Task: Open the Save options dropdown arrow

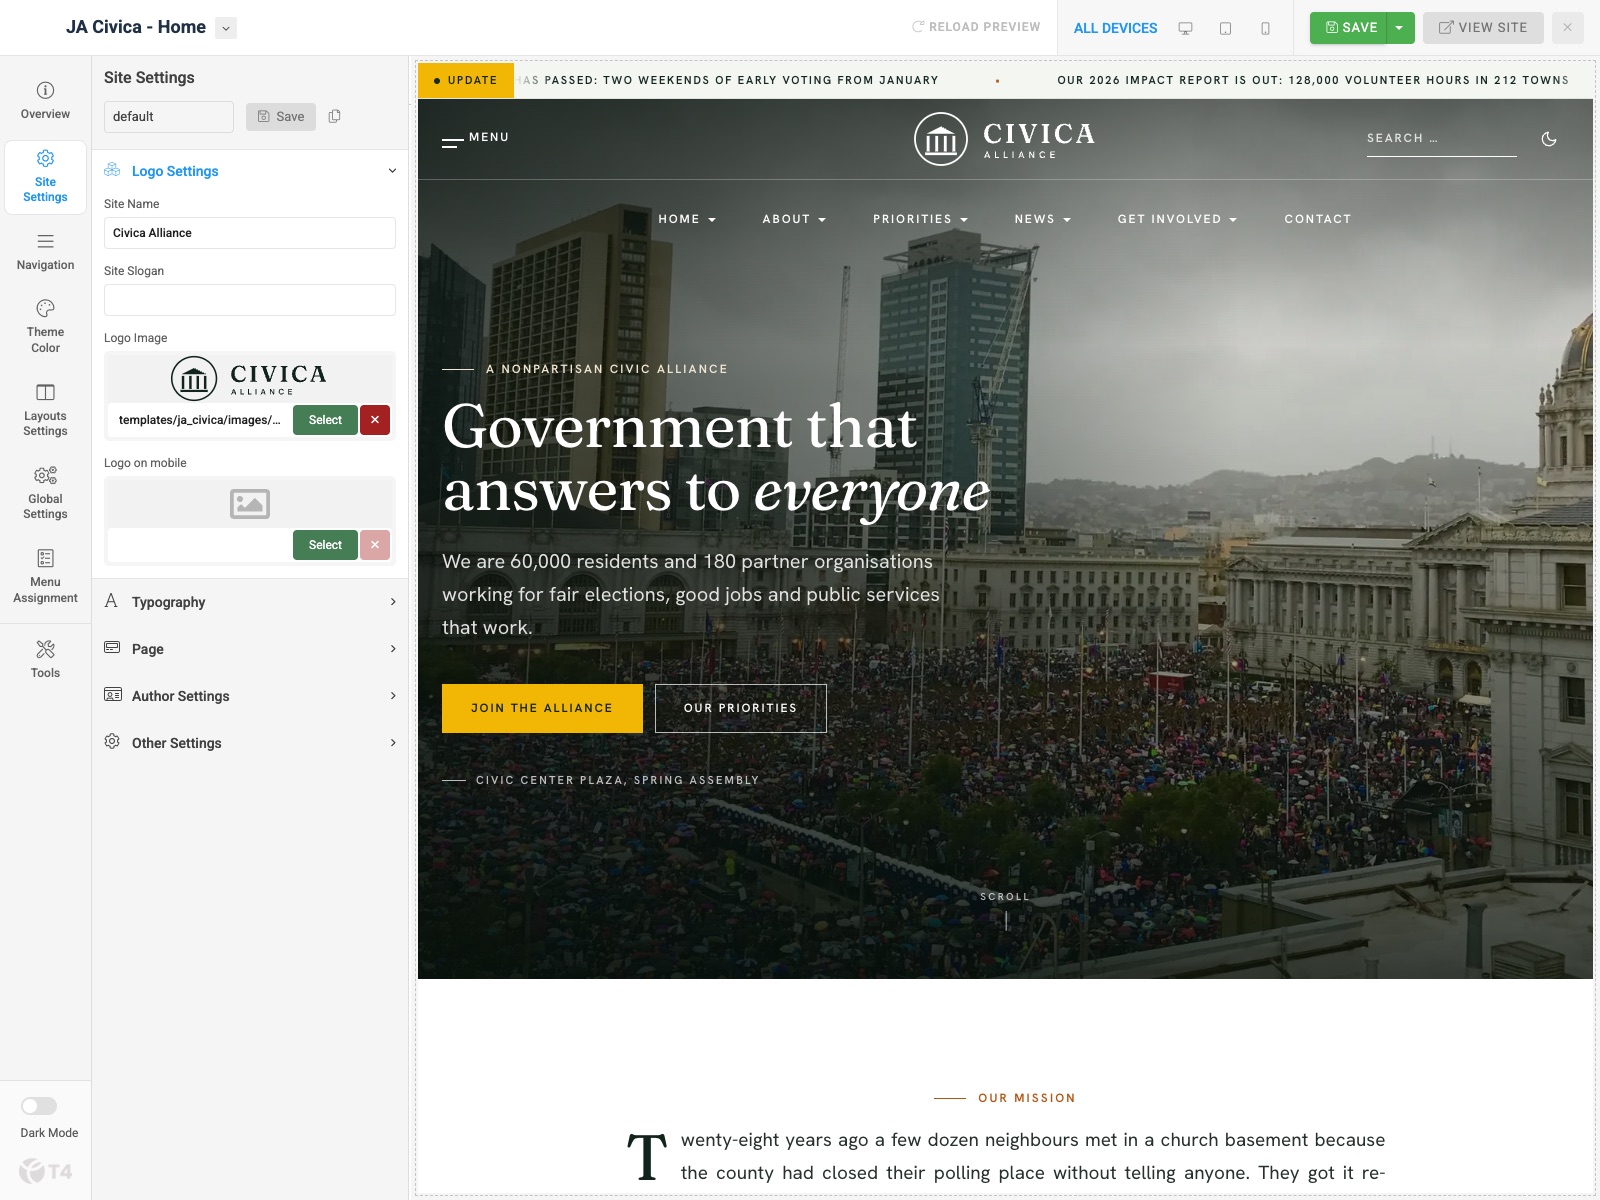Action: tap(1400, 28)
